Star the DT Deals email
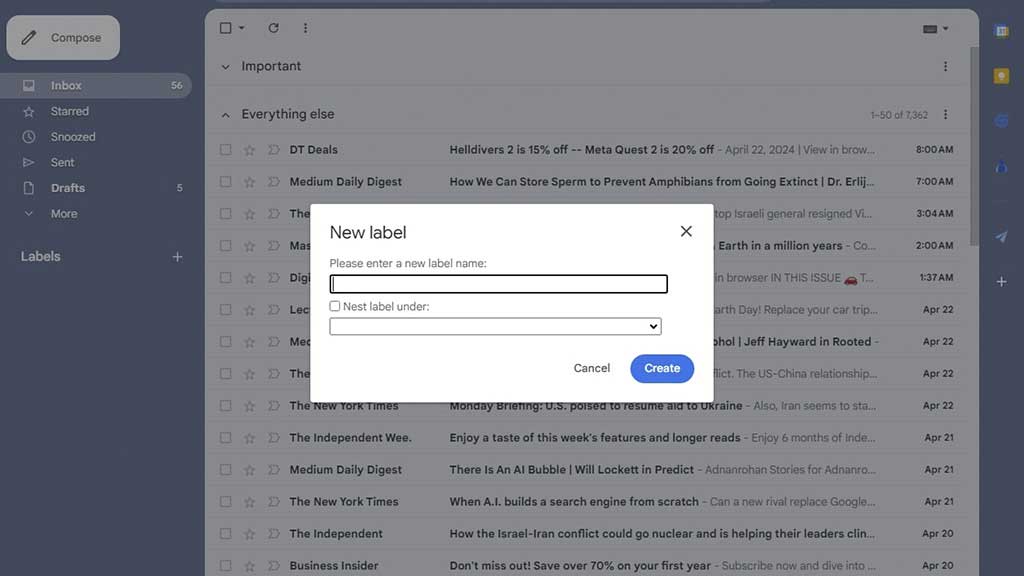1024x576 pixels. click(250, 150)
